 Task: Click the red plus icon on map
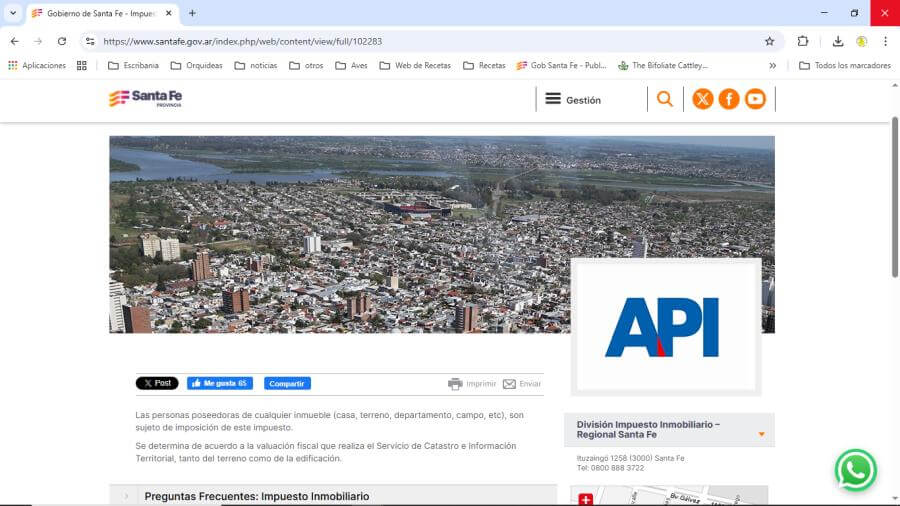[585, 499]
